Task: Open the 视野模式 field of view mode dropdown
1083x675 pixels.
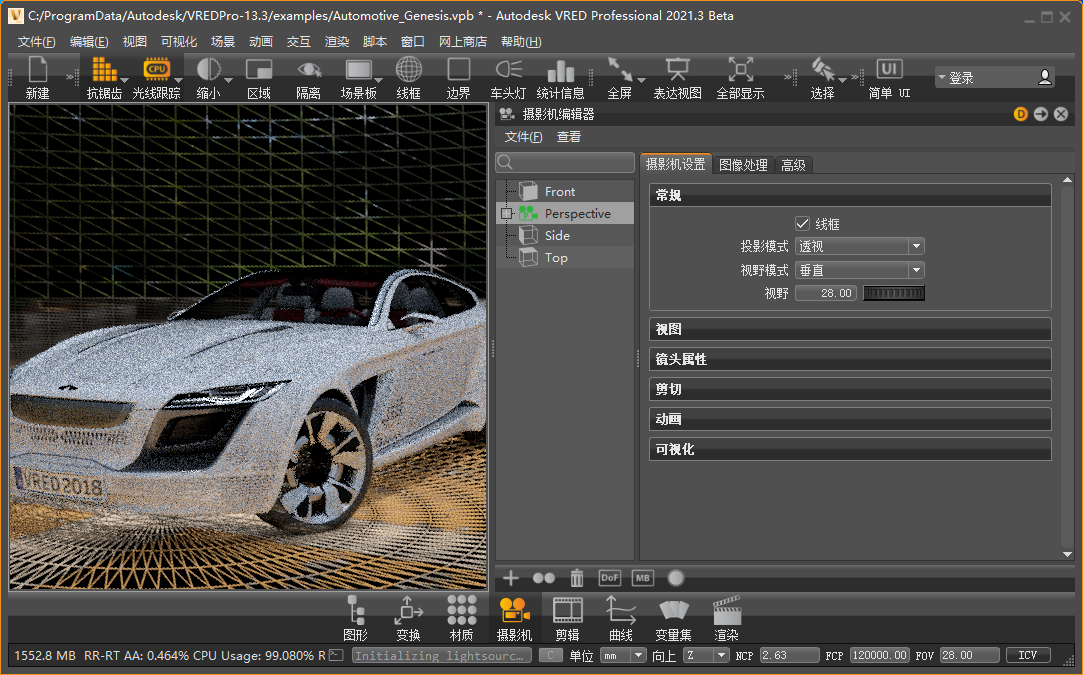Action: (859, 270)
